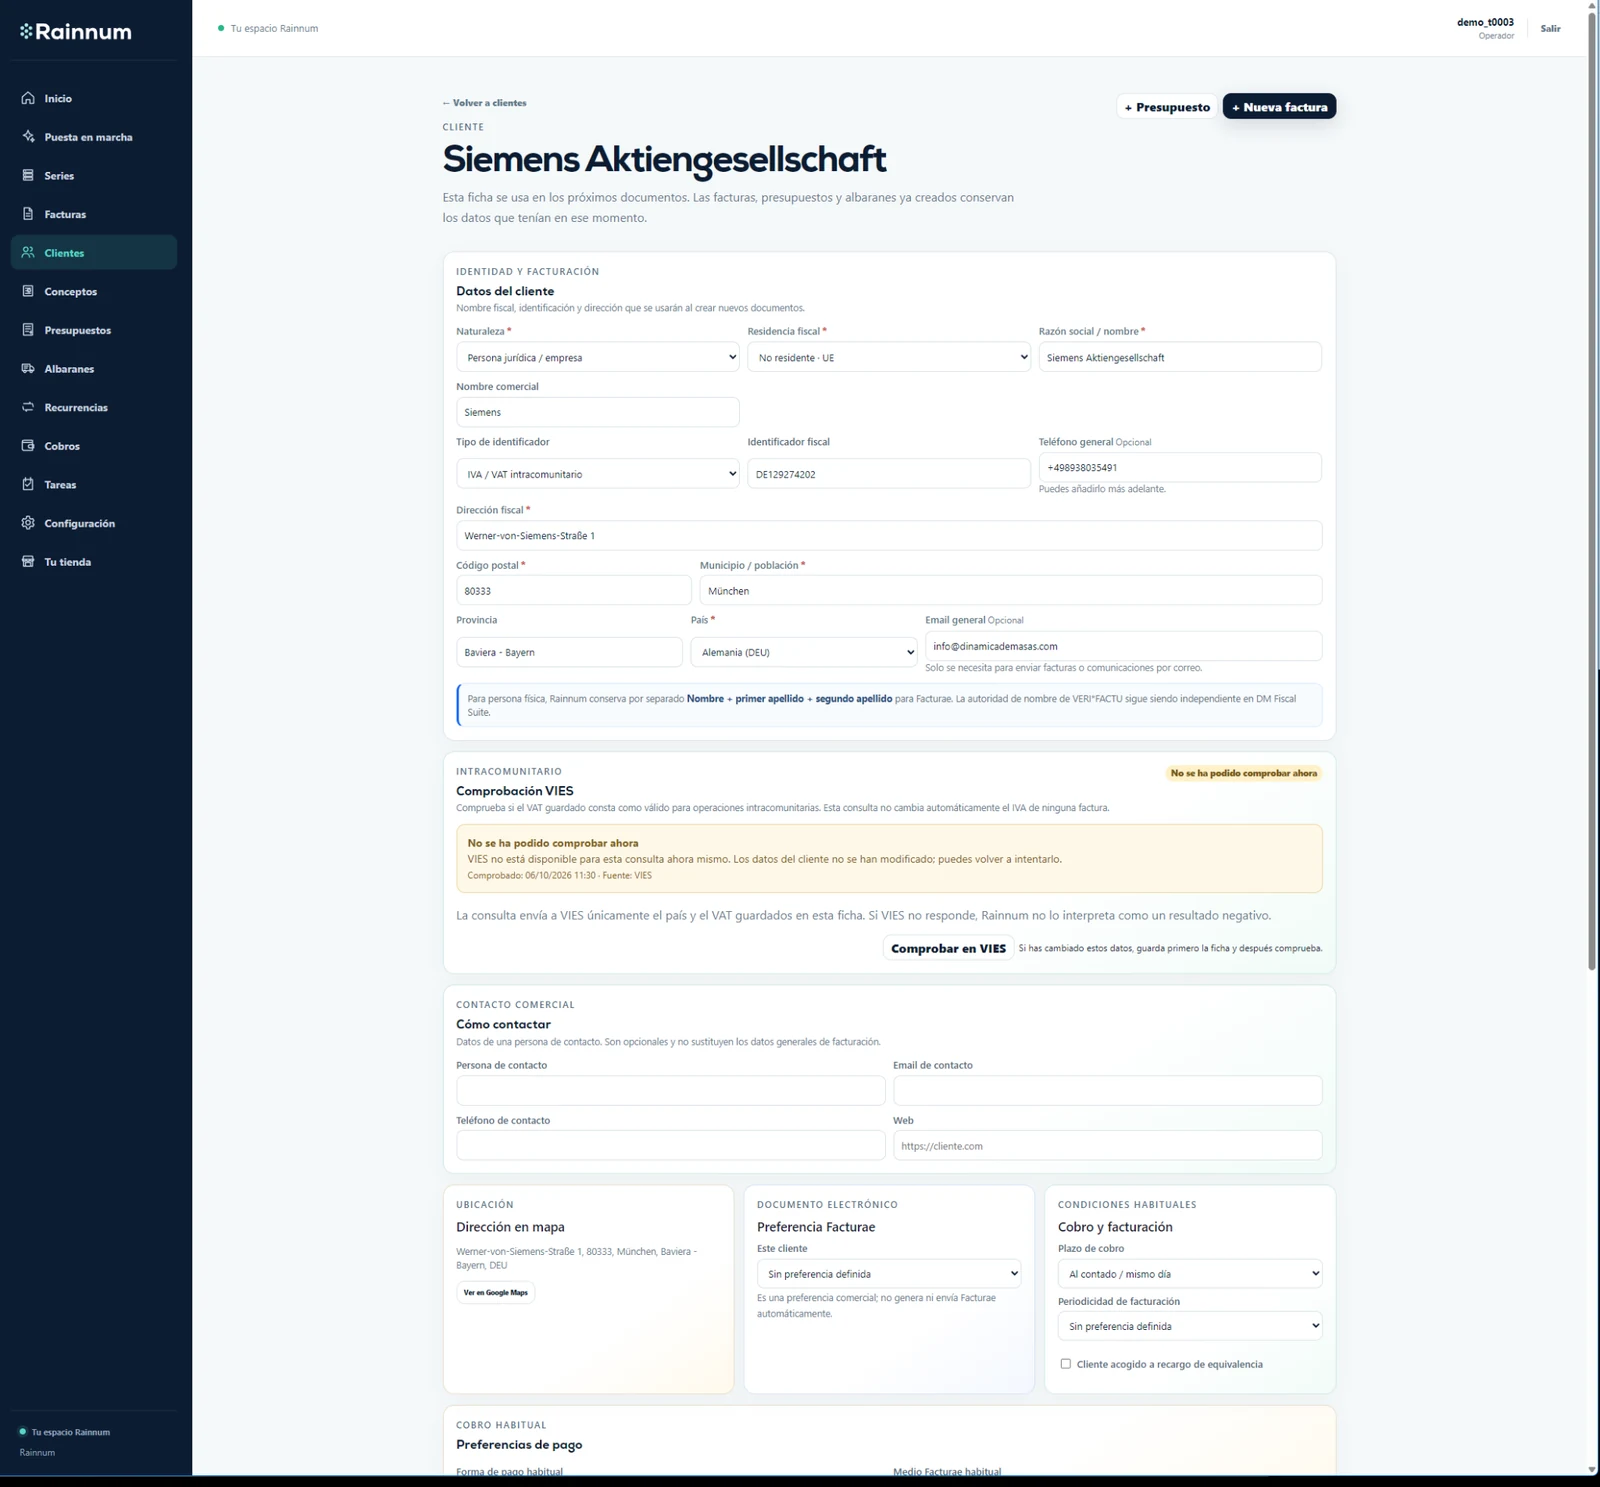Screen dimensions: 1600x1487
Task: Expand the Residencia fiscal dropdown
Action: [889, 357]
